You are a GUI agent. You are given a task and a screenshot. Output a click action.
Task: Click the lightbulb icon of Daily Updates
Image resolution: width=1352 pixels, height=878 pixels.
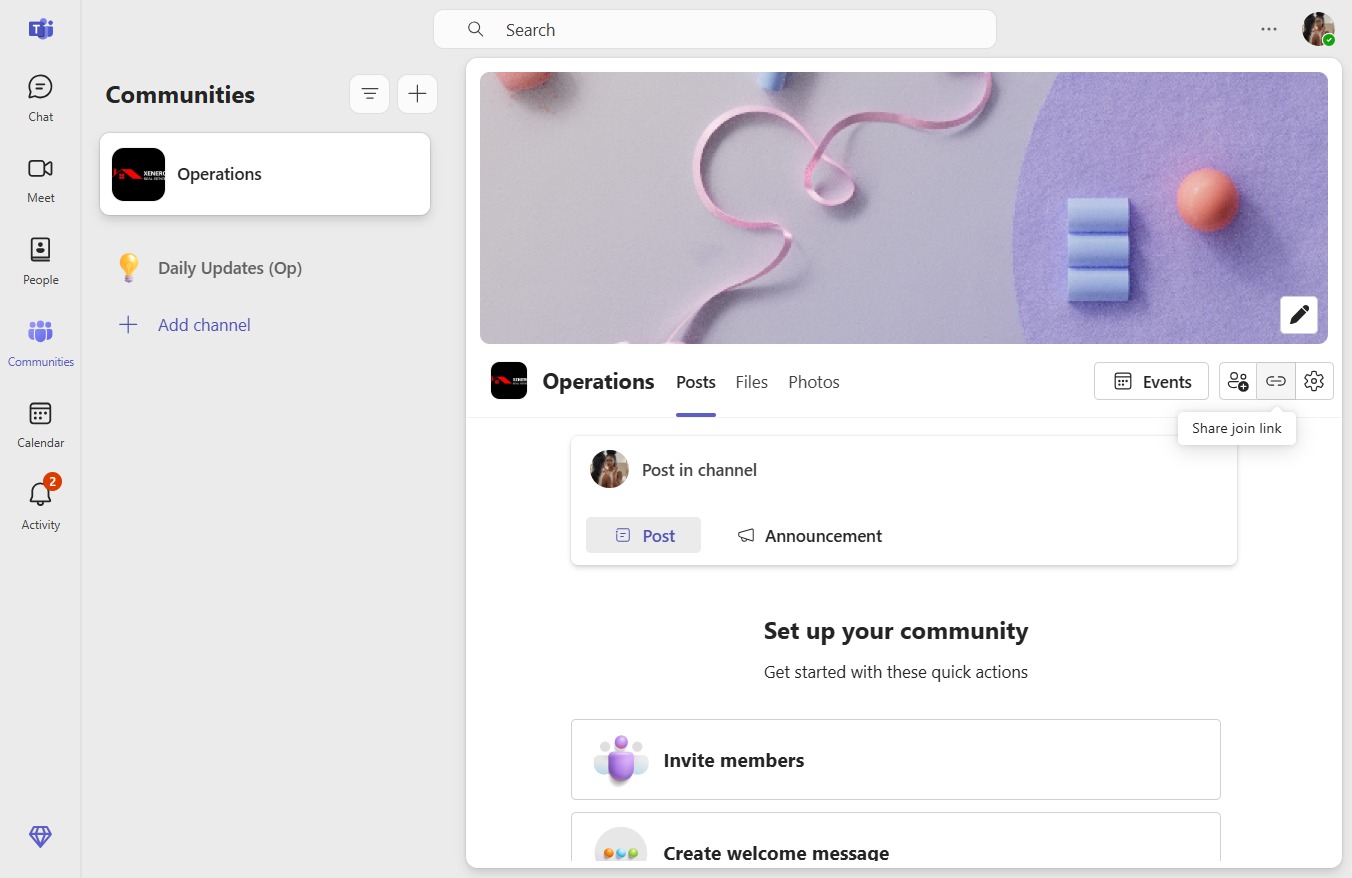pyautogui.click(x=128, y=268)
